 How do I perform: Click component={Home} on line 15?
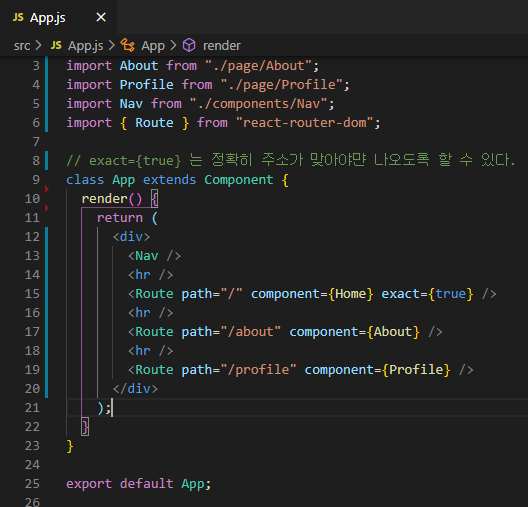coord(312,294)
